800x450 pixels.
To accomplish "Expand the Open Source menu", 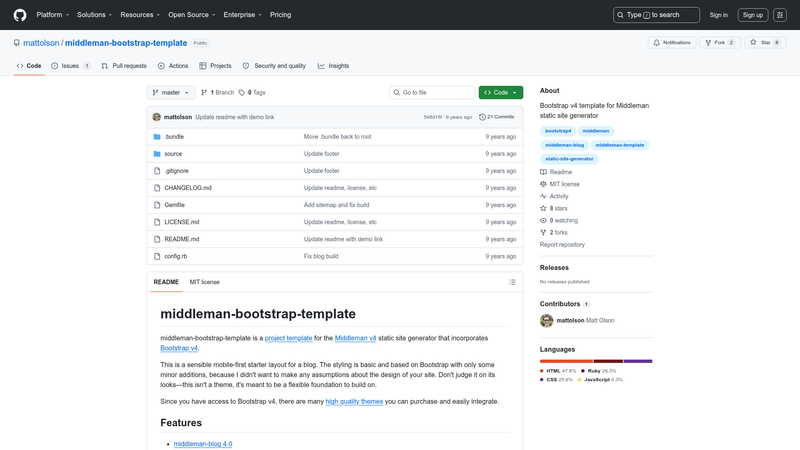I will (192, 15).
